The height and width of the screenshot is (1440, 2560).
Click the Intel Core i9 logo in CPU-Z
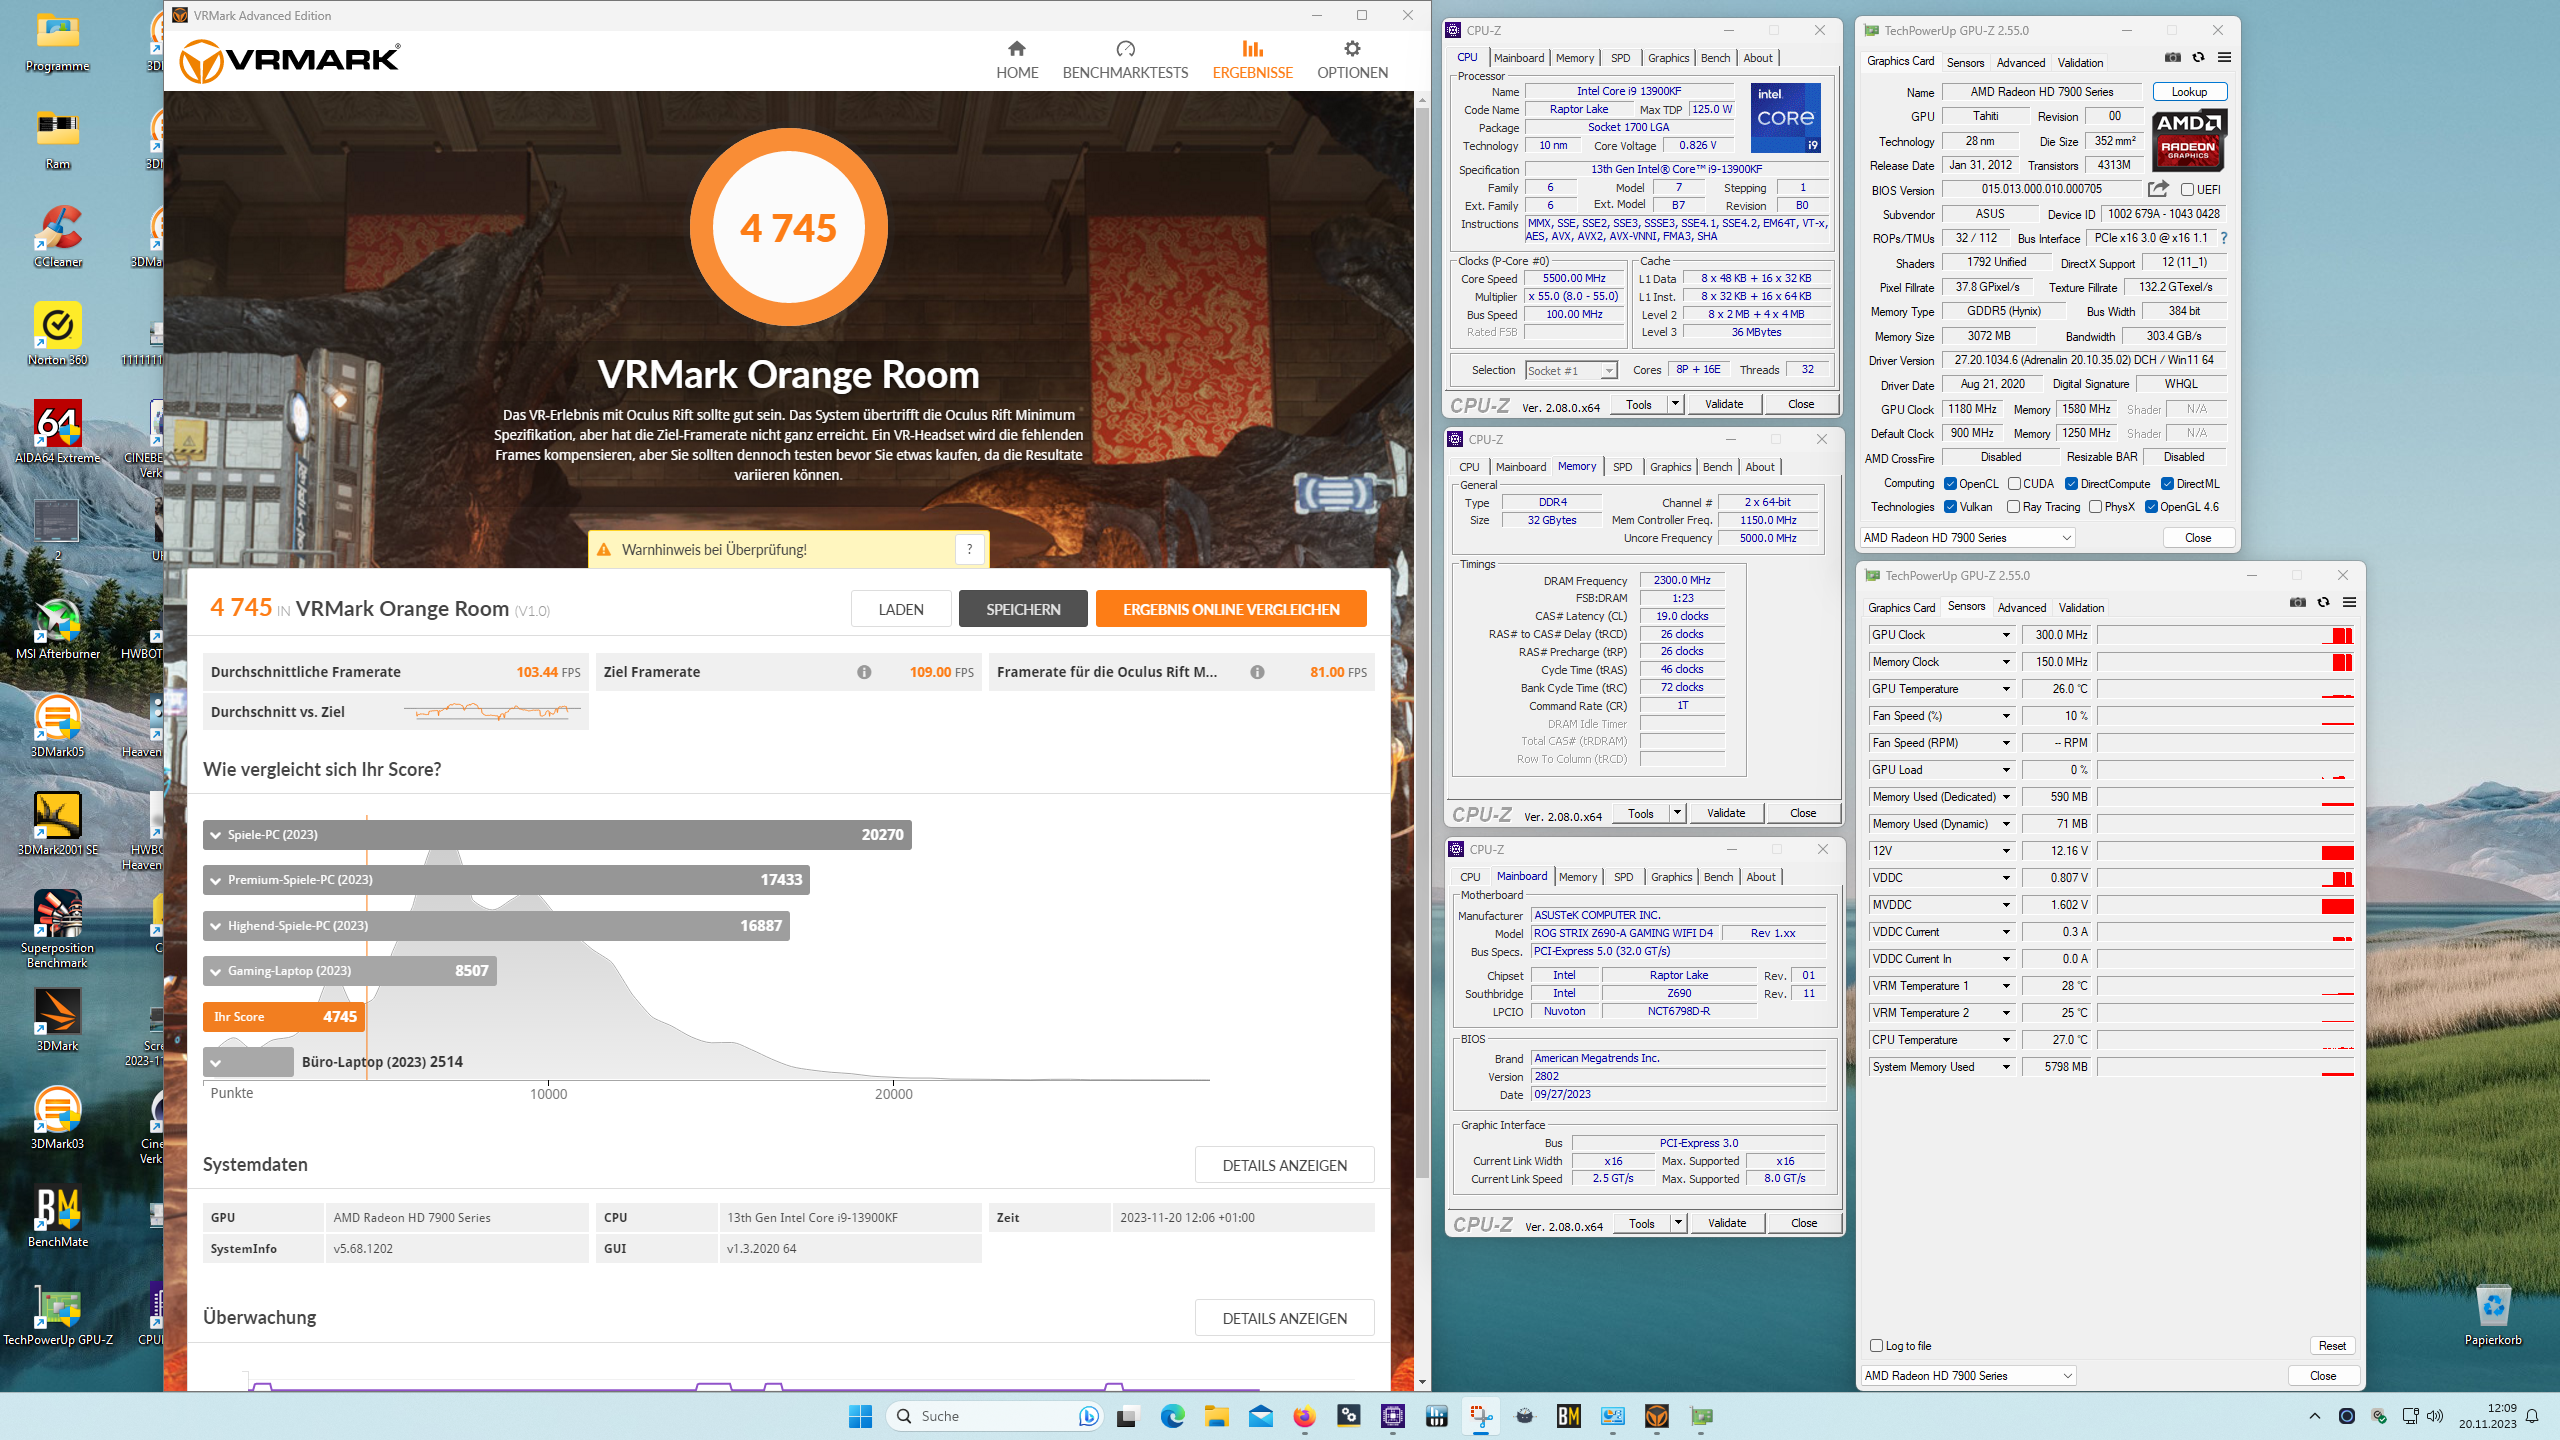point(1785,118)
